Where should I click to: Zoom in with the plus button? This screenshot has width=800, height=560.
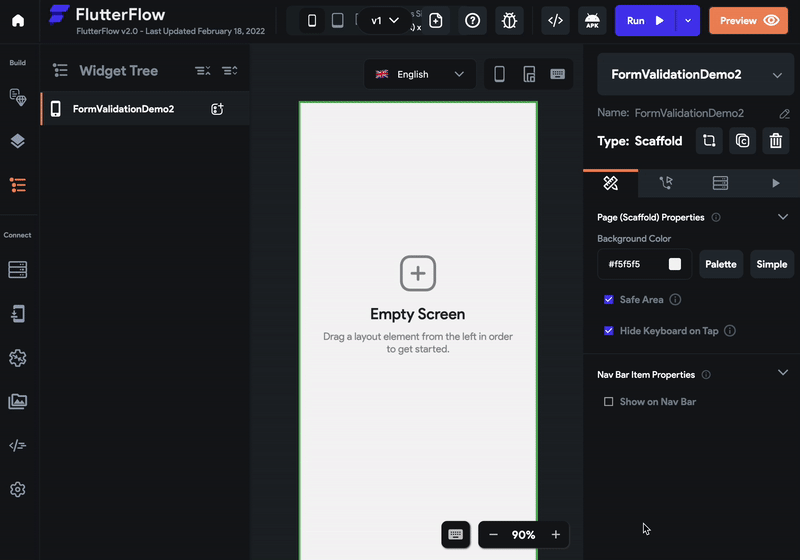[x=556, y=534]
